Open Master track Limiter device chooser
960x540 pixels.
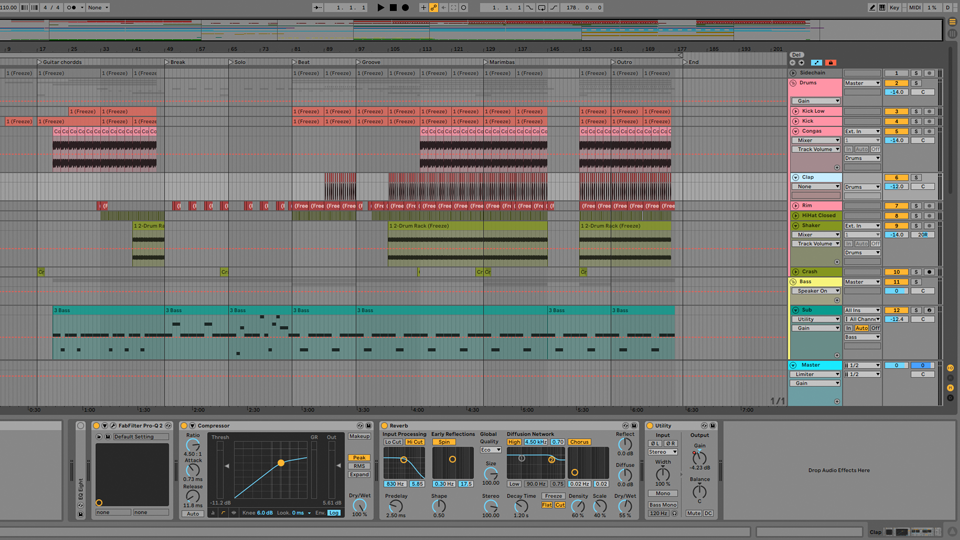point(816,374)
